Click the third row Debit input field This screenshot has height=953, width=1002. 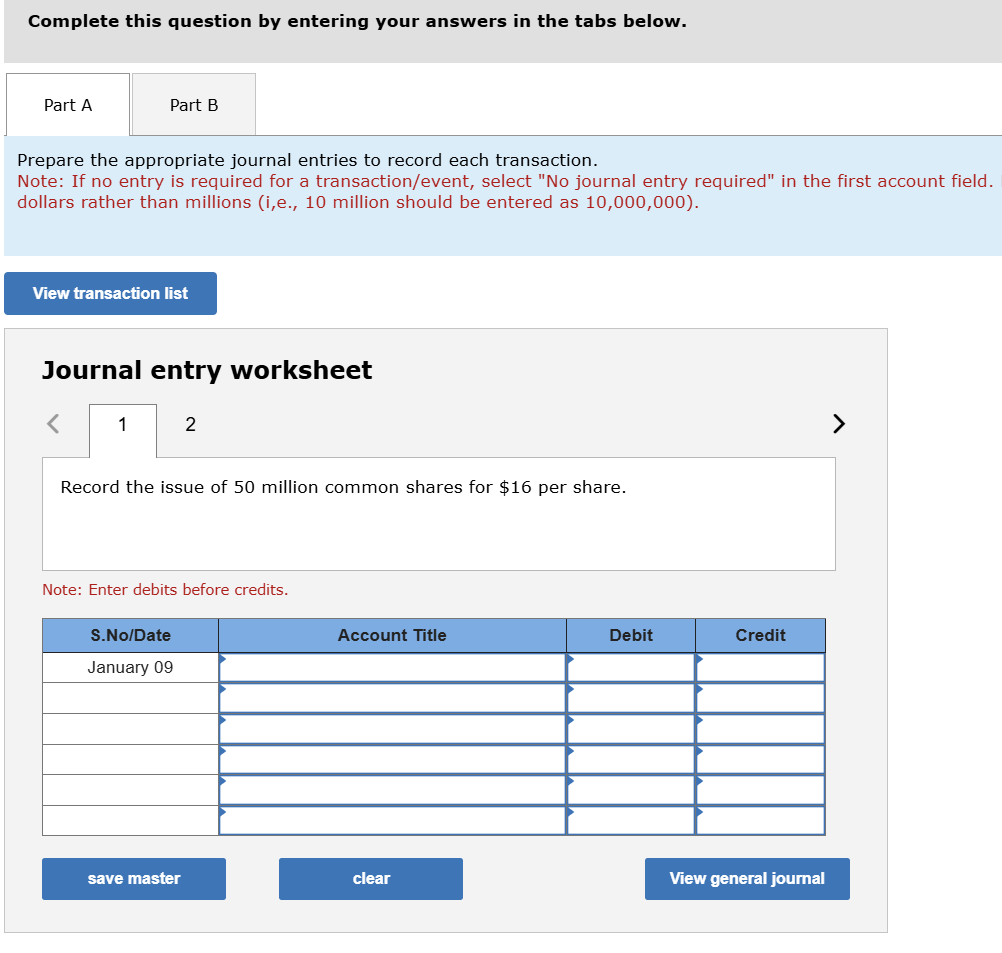630,728
